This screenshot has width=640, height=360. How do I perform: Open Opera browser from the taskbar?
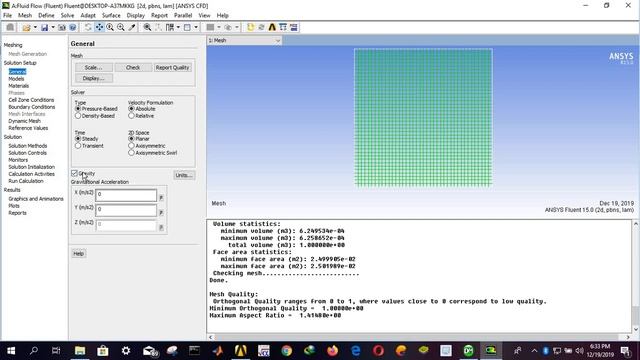coord(378,350)
